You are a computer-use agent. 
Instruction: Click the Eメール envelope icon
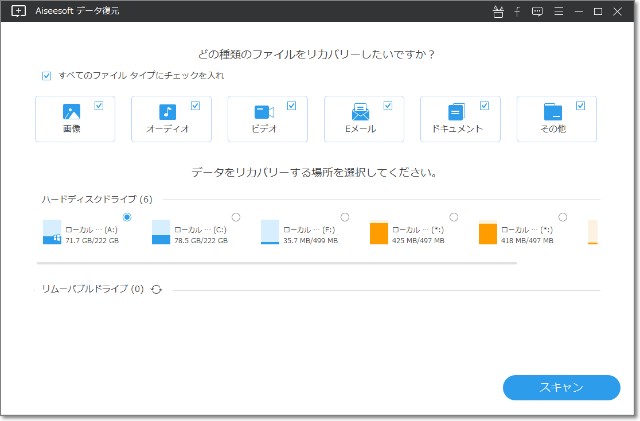point(360,113)
